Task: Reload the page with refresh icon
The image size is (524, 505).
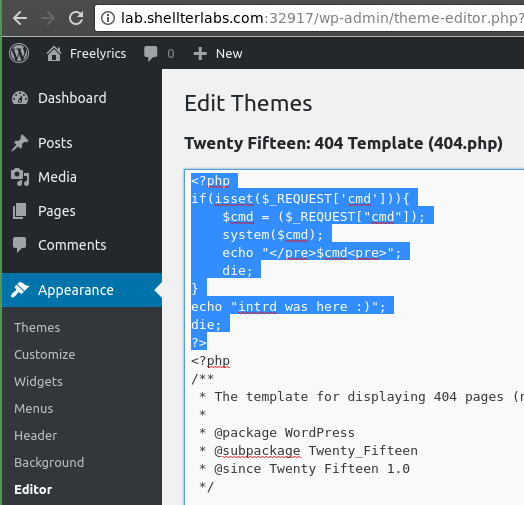Action: (76, 18)
